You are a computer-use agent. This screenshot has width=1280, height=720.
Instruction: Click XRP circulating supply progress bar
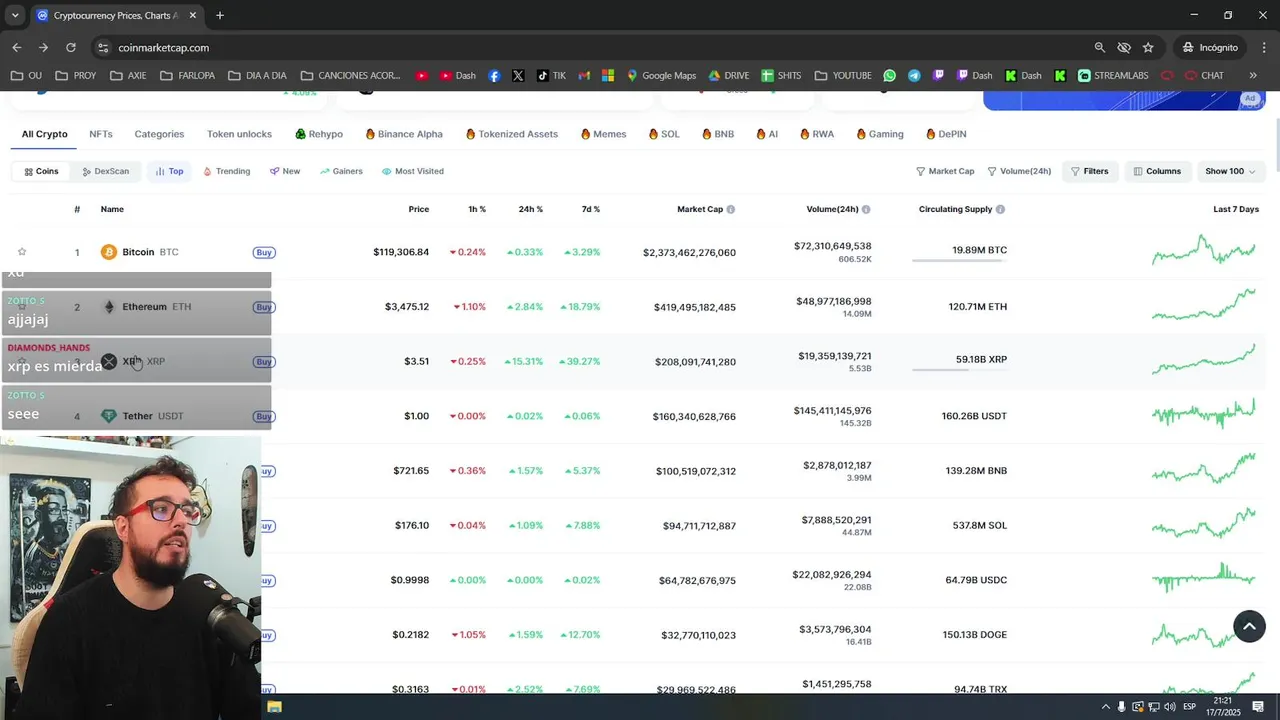click(960, 369)
